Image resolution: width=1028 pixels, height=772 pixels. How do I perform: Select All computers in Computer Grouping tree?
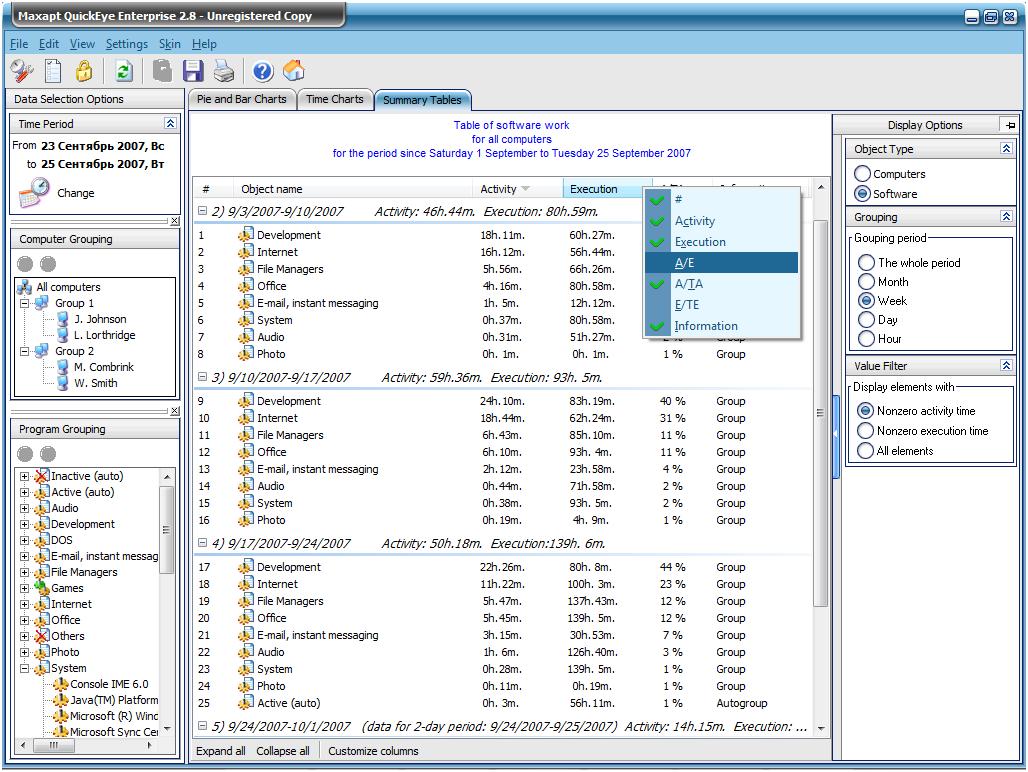(68, 287)
